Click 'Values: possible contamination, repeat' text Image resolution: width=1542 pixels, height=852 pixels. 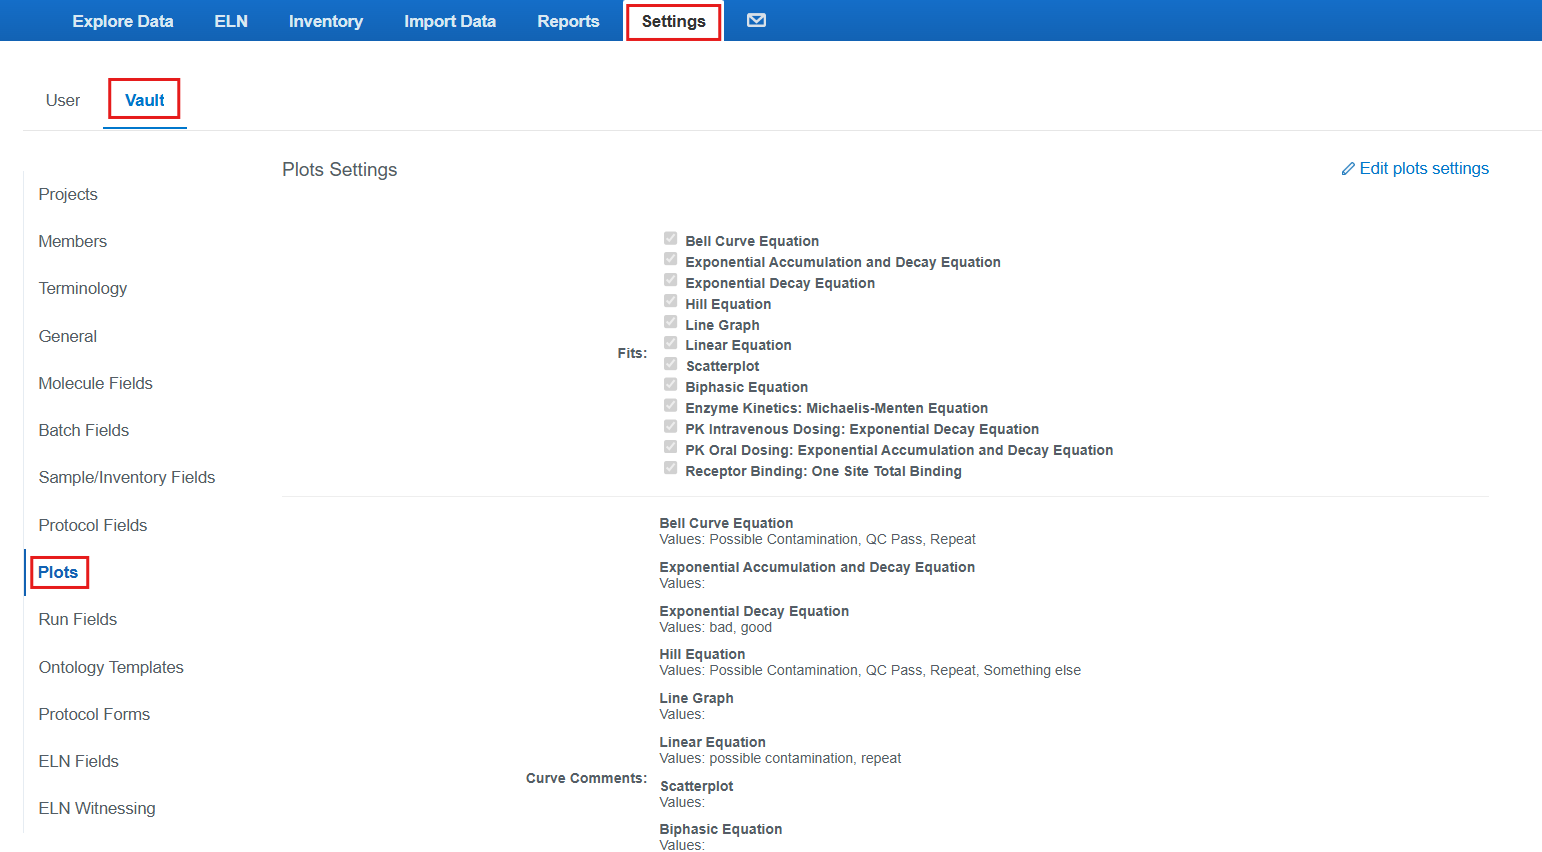tap(780, 758)
